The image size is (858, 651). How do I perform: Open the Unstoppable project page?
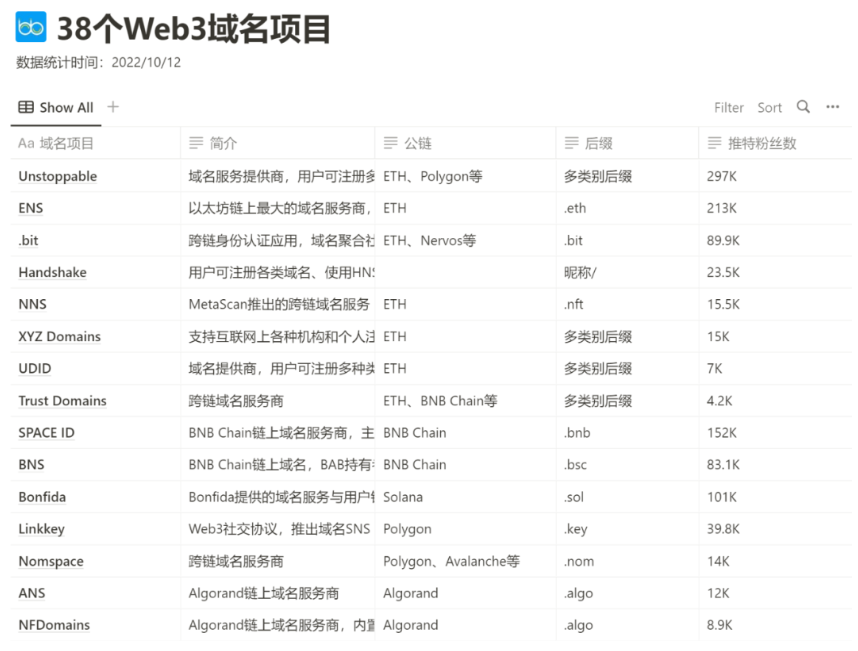(57, 176)
